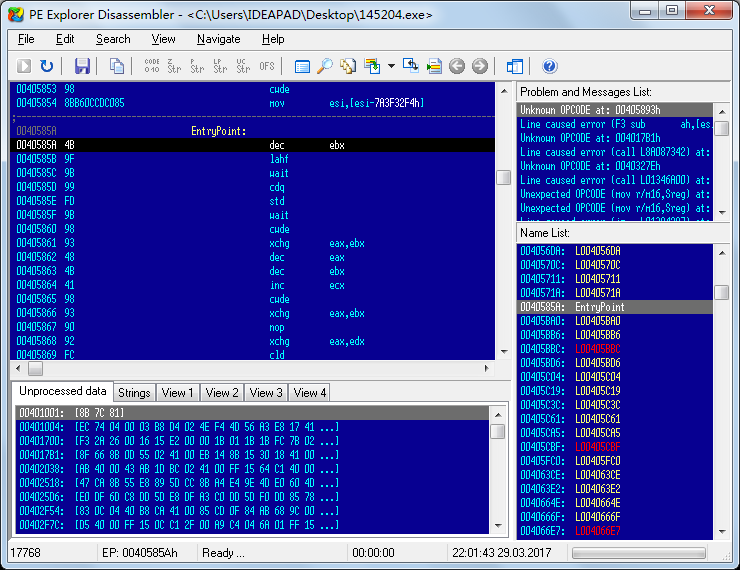Image resolution: width=740 pixels, height=570 pixels.
Task: Open dropdown arrow next to the green-arrow icon
Action: [391, 66]
